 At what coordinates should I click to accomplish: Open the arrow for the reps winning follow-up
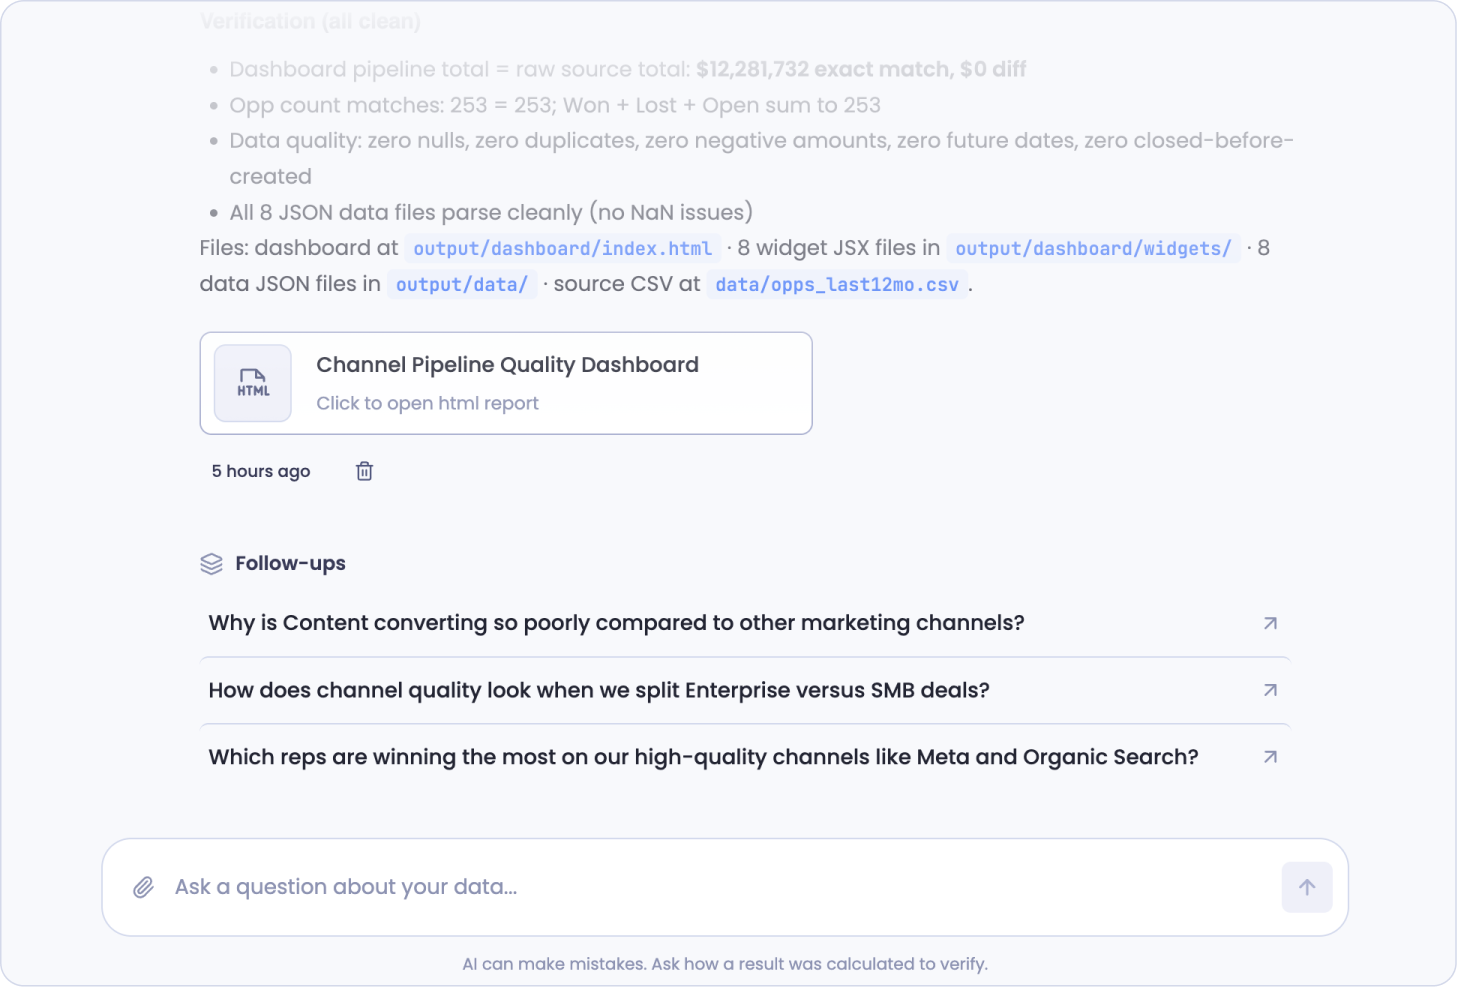1270,757
